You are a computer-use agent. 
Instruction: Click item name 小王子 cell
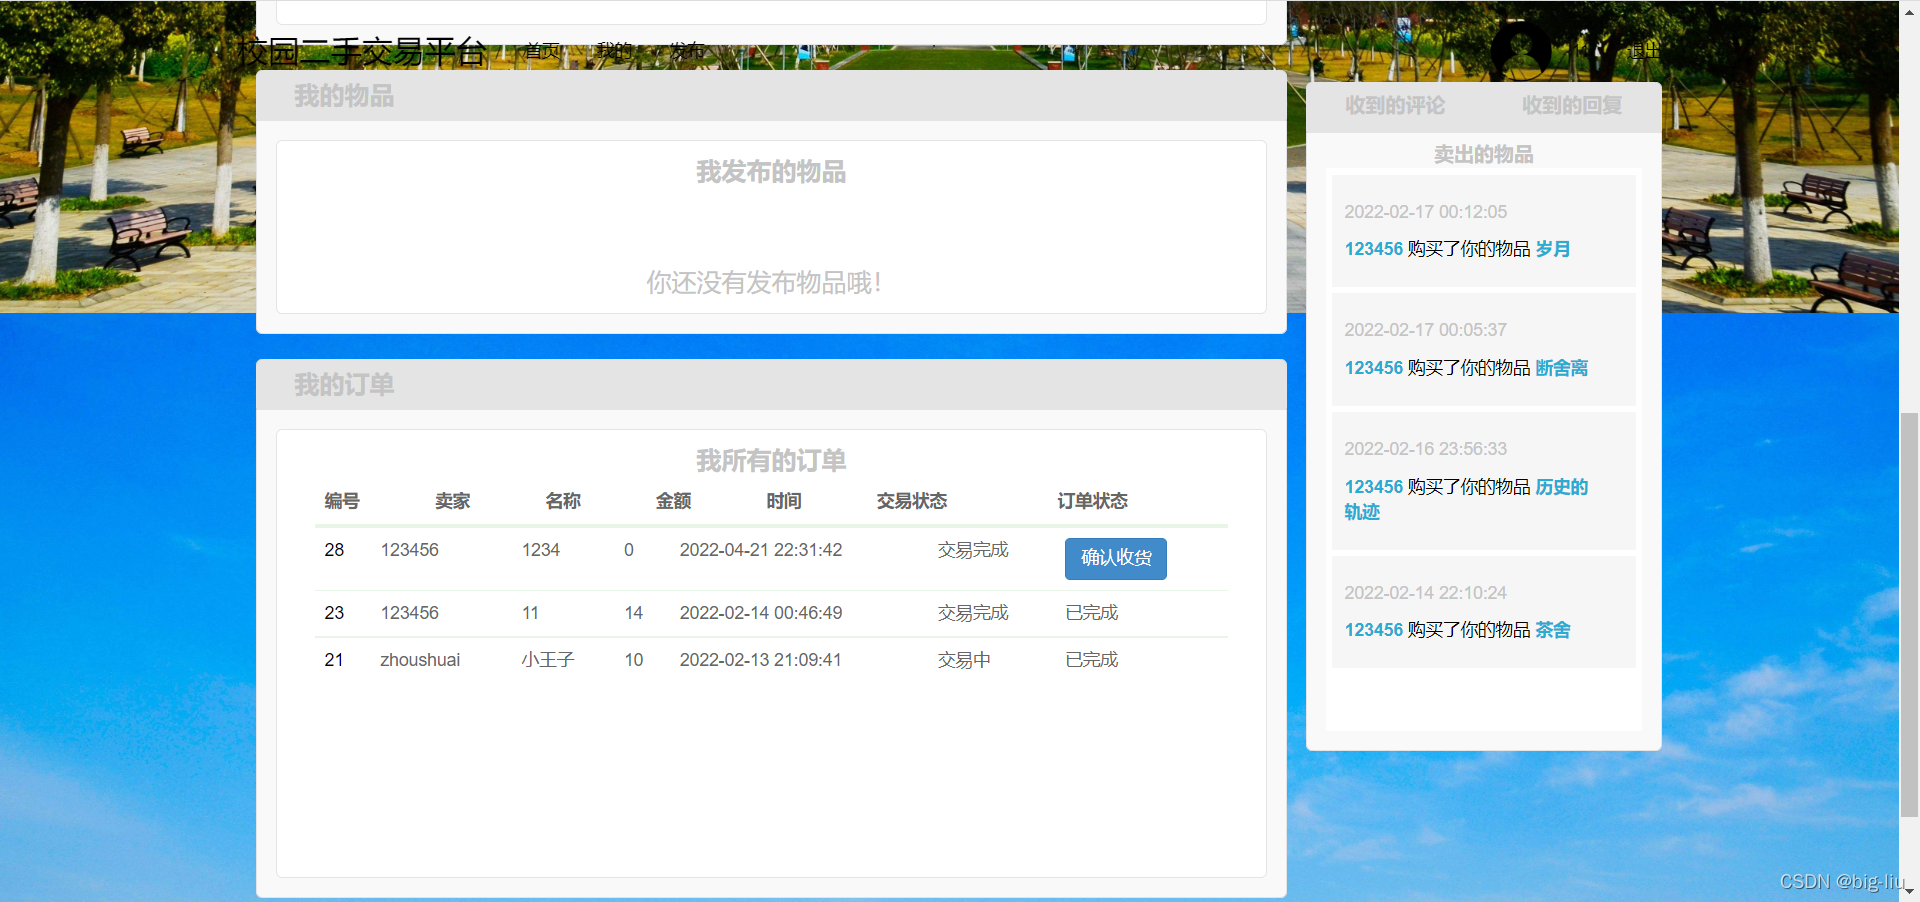pyautogui.click(x=548, y=660)
